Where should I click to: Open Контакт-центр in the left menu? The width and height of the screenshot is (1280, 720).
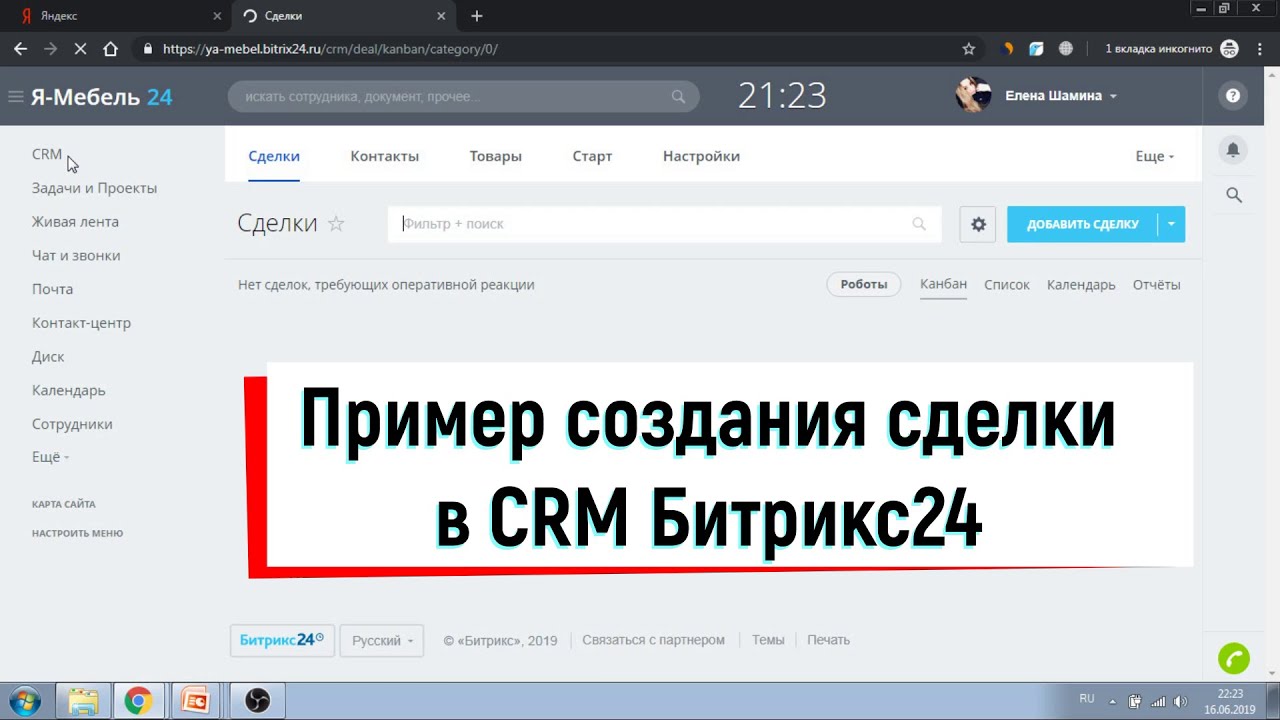(81, 323)
